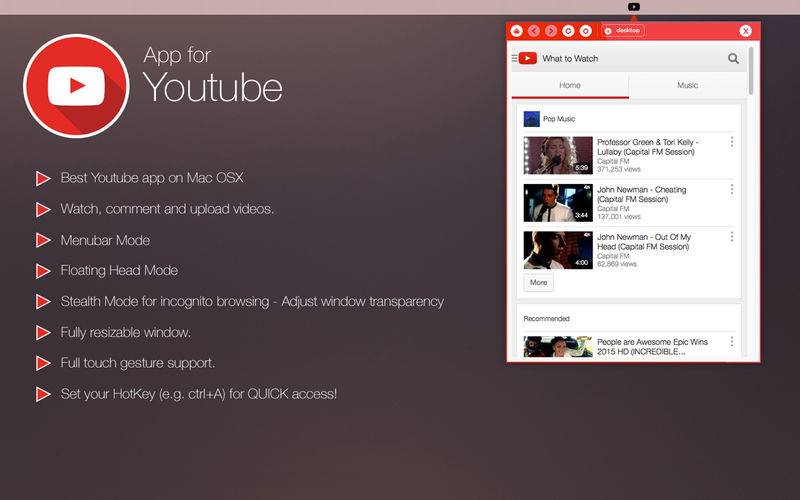Open the hamburger menu beside YouTube logo
The height and width of the screenshot is (500, 800).
[514, 59]
